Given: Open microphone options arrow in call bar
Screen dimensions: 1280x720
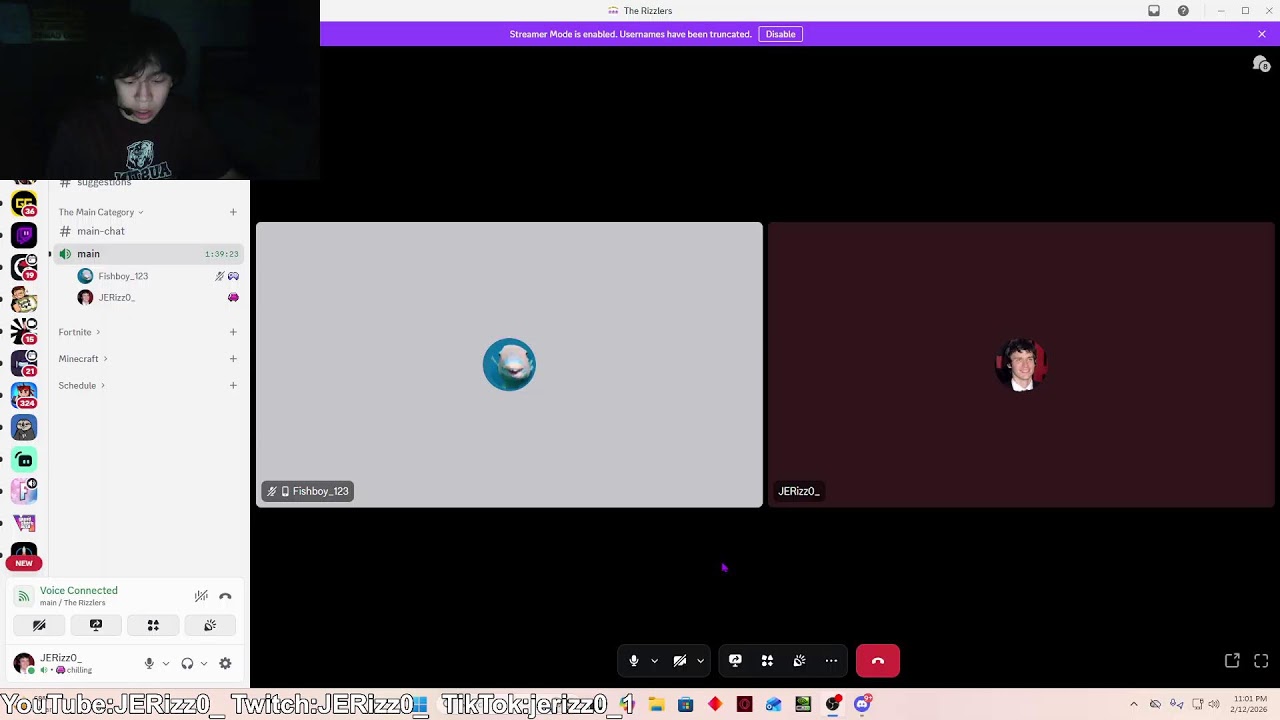Looking at the screenshot, I should pyautogui.click(x=654, y=661).
